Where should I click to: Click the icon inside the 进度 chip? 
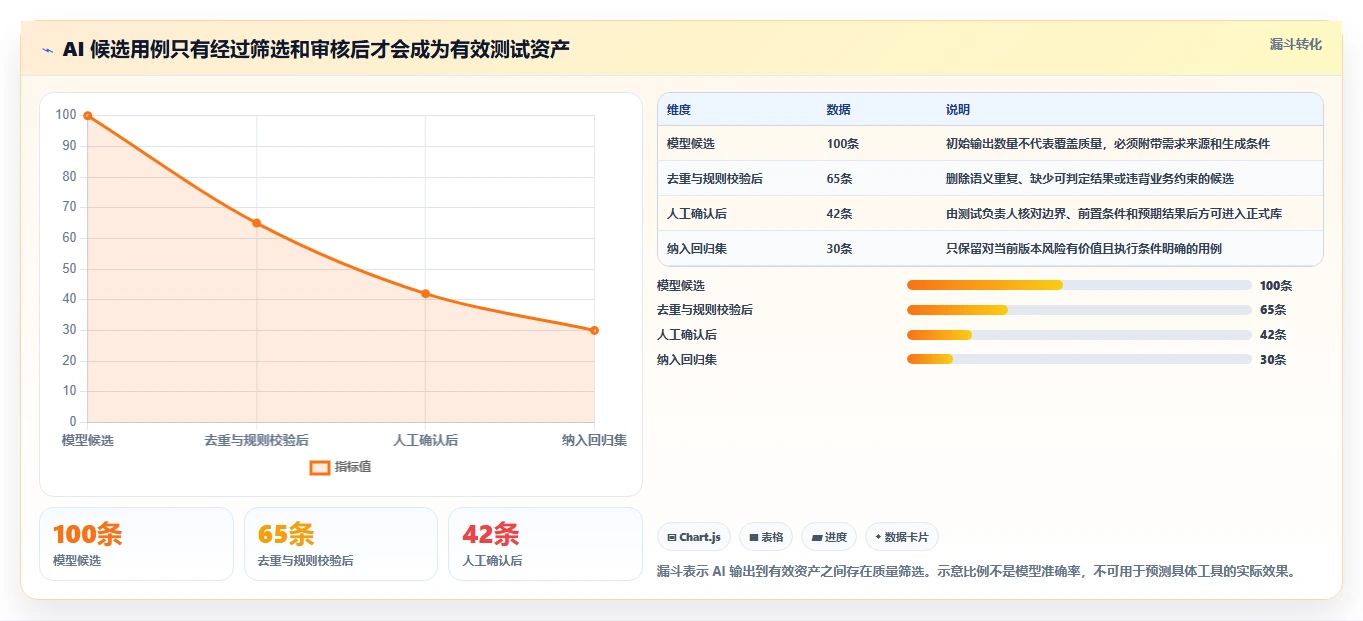click(x=817, y=537)
